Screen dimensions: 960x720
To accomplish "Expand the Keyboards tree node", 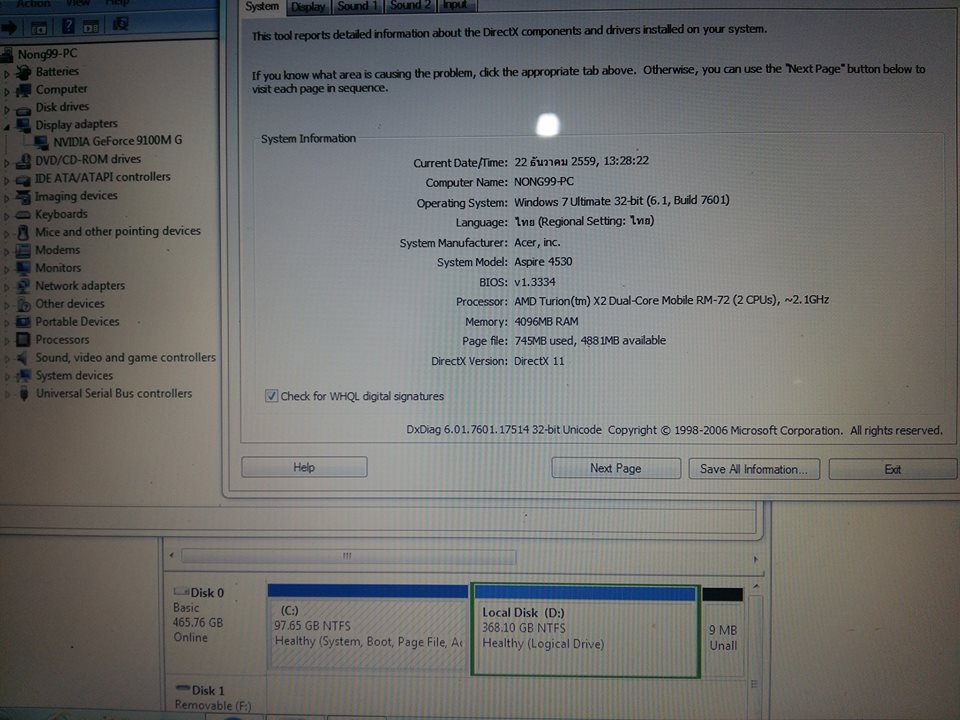I will click(7, 216).
